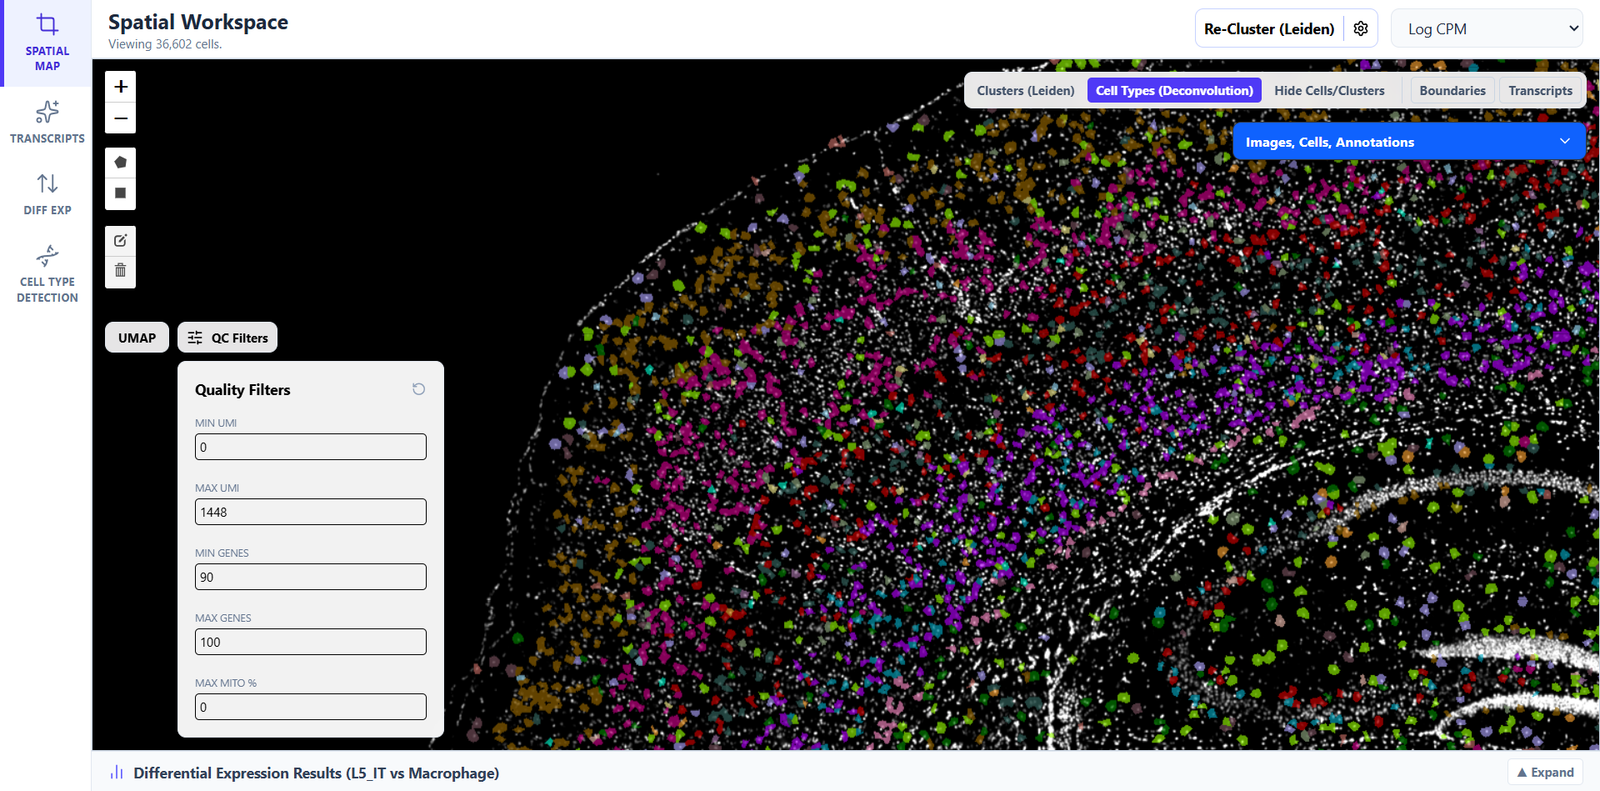Screen dimensions: 1600x791
Task: Click the 'Viewing 36,602 cells.' text
Action: (165, 44)
